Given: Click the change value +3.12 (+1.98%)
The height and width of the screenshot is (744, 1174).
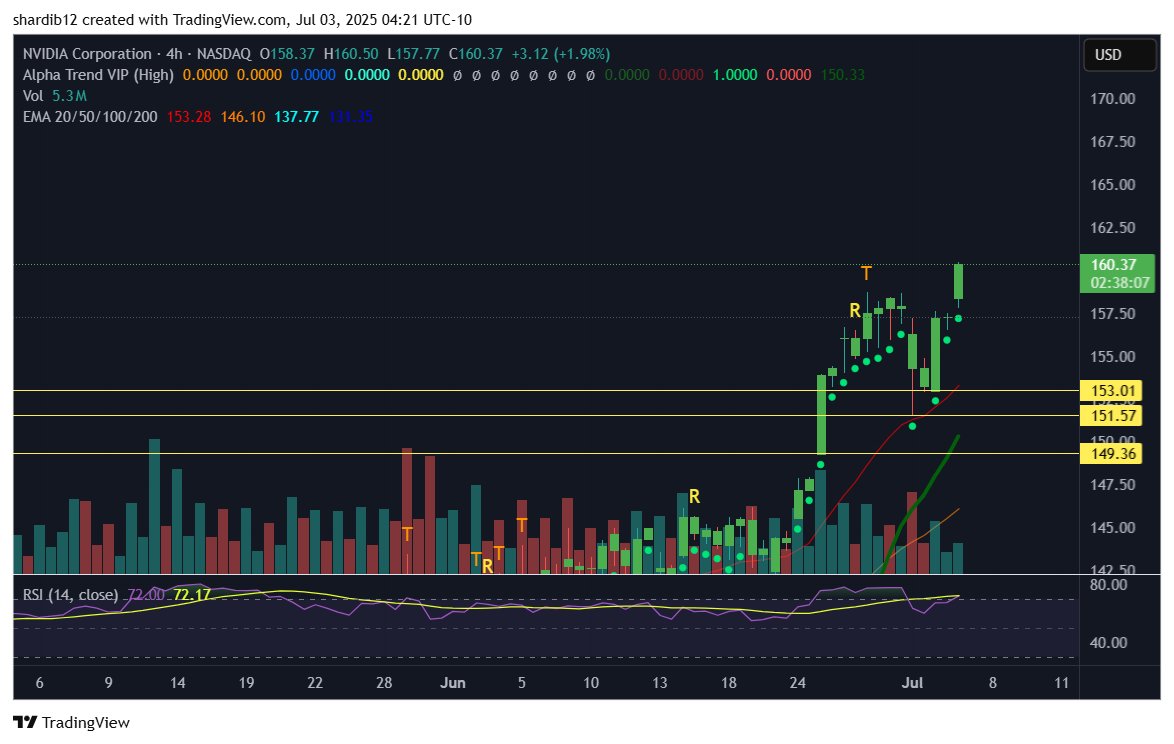Looking at the screenshot, I should click(x=561, y=54).
